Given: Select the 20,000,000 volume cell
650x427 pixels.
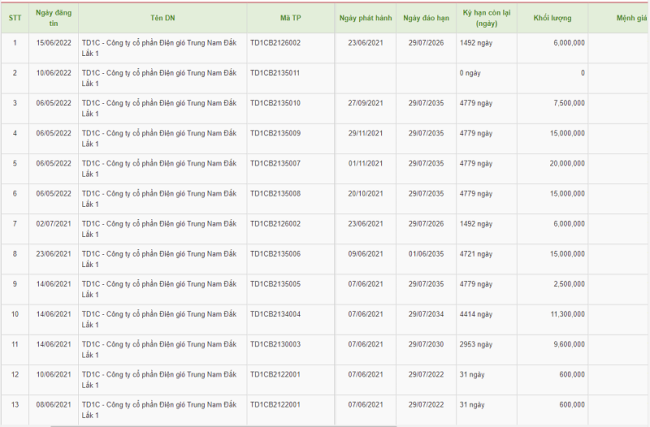Looking at the screenshot, I should pos(566,163).
